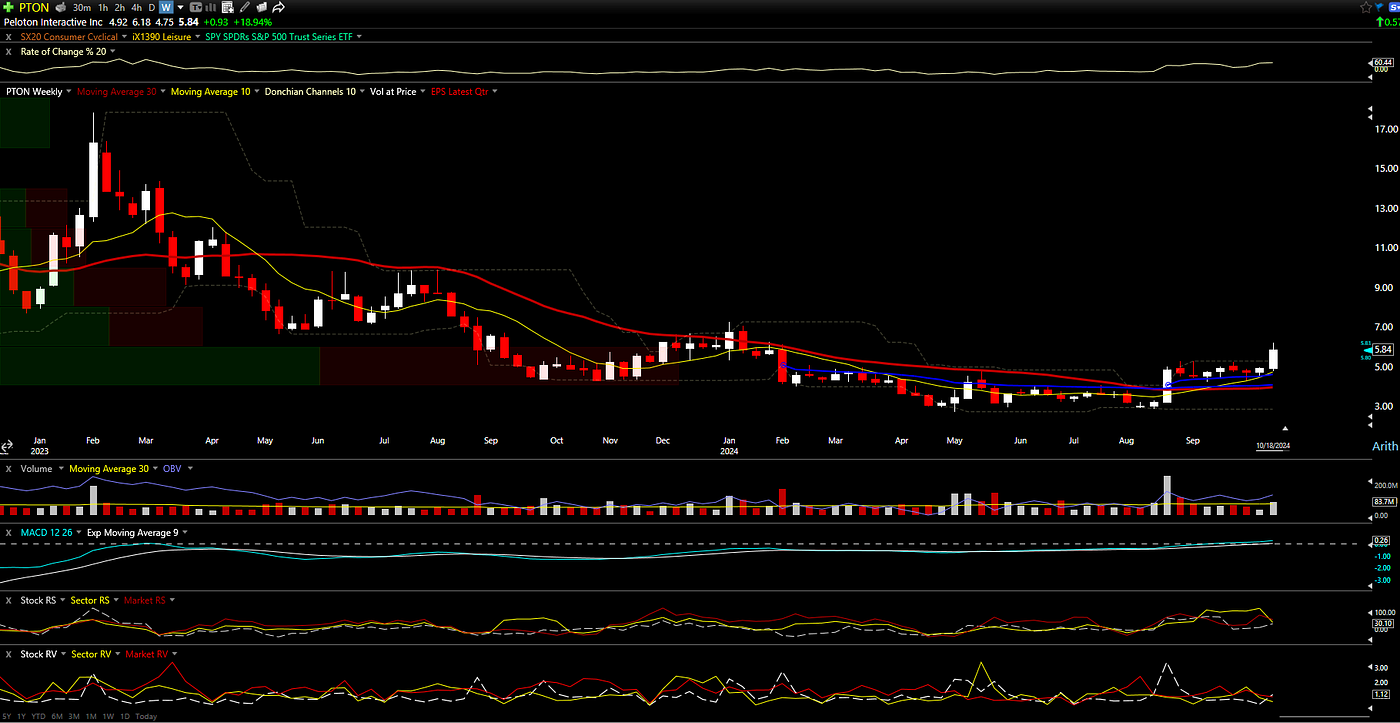Image resolution: width=1400 pixels, height=723 pixels.
Task: Set chart range to 3M
Action: pyautogui.click(x=74, y=716)
